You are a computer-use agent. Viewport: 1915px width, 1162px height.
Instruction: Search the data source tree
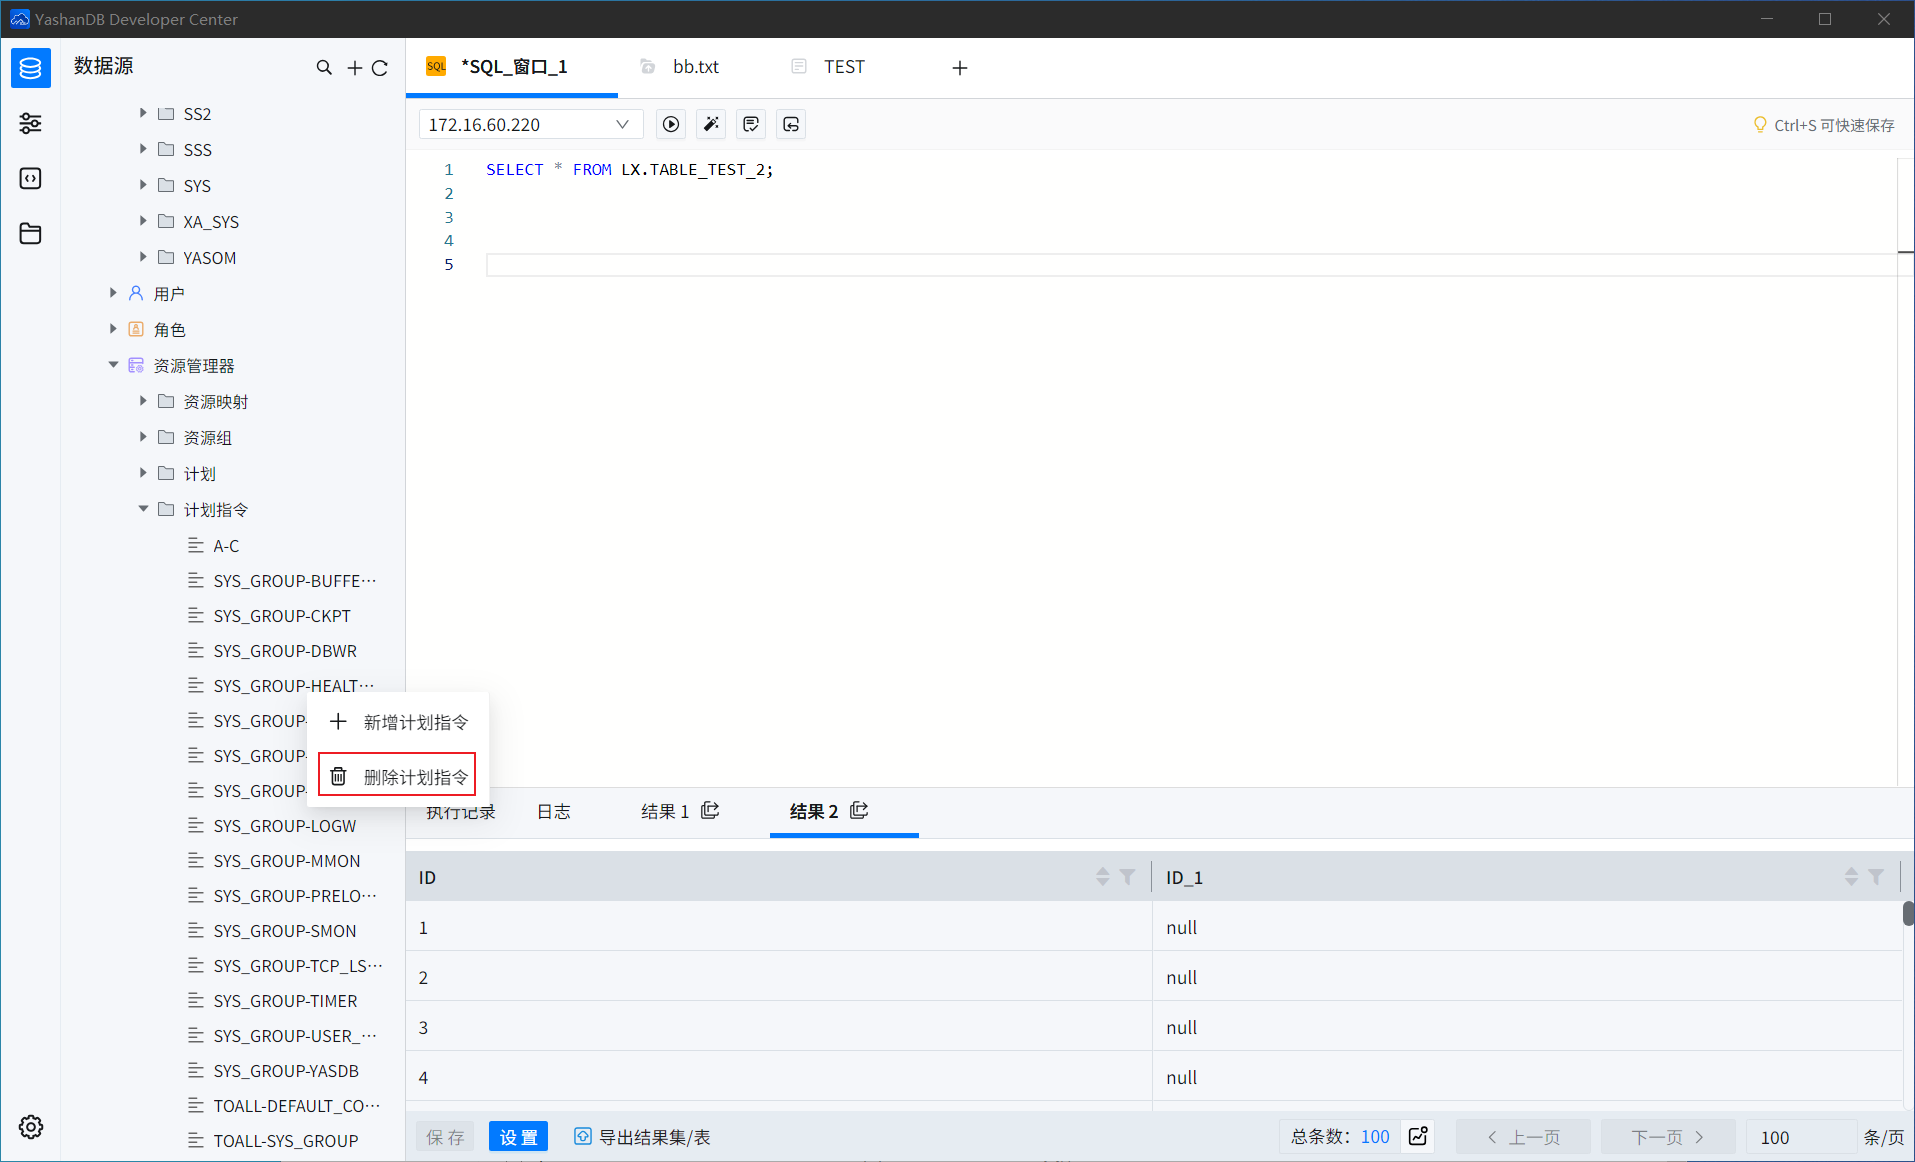point(323,67)
